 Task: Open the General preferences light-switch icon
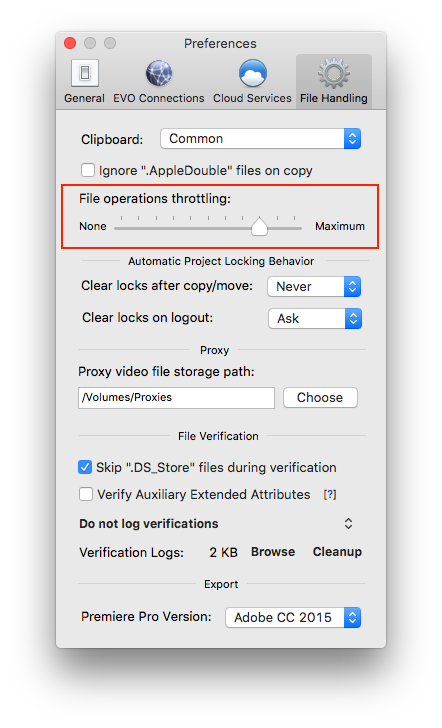click(84, 73)
